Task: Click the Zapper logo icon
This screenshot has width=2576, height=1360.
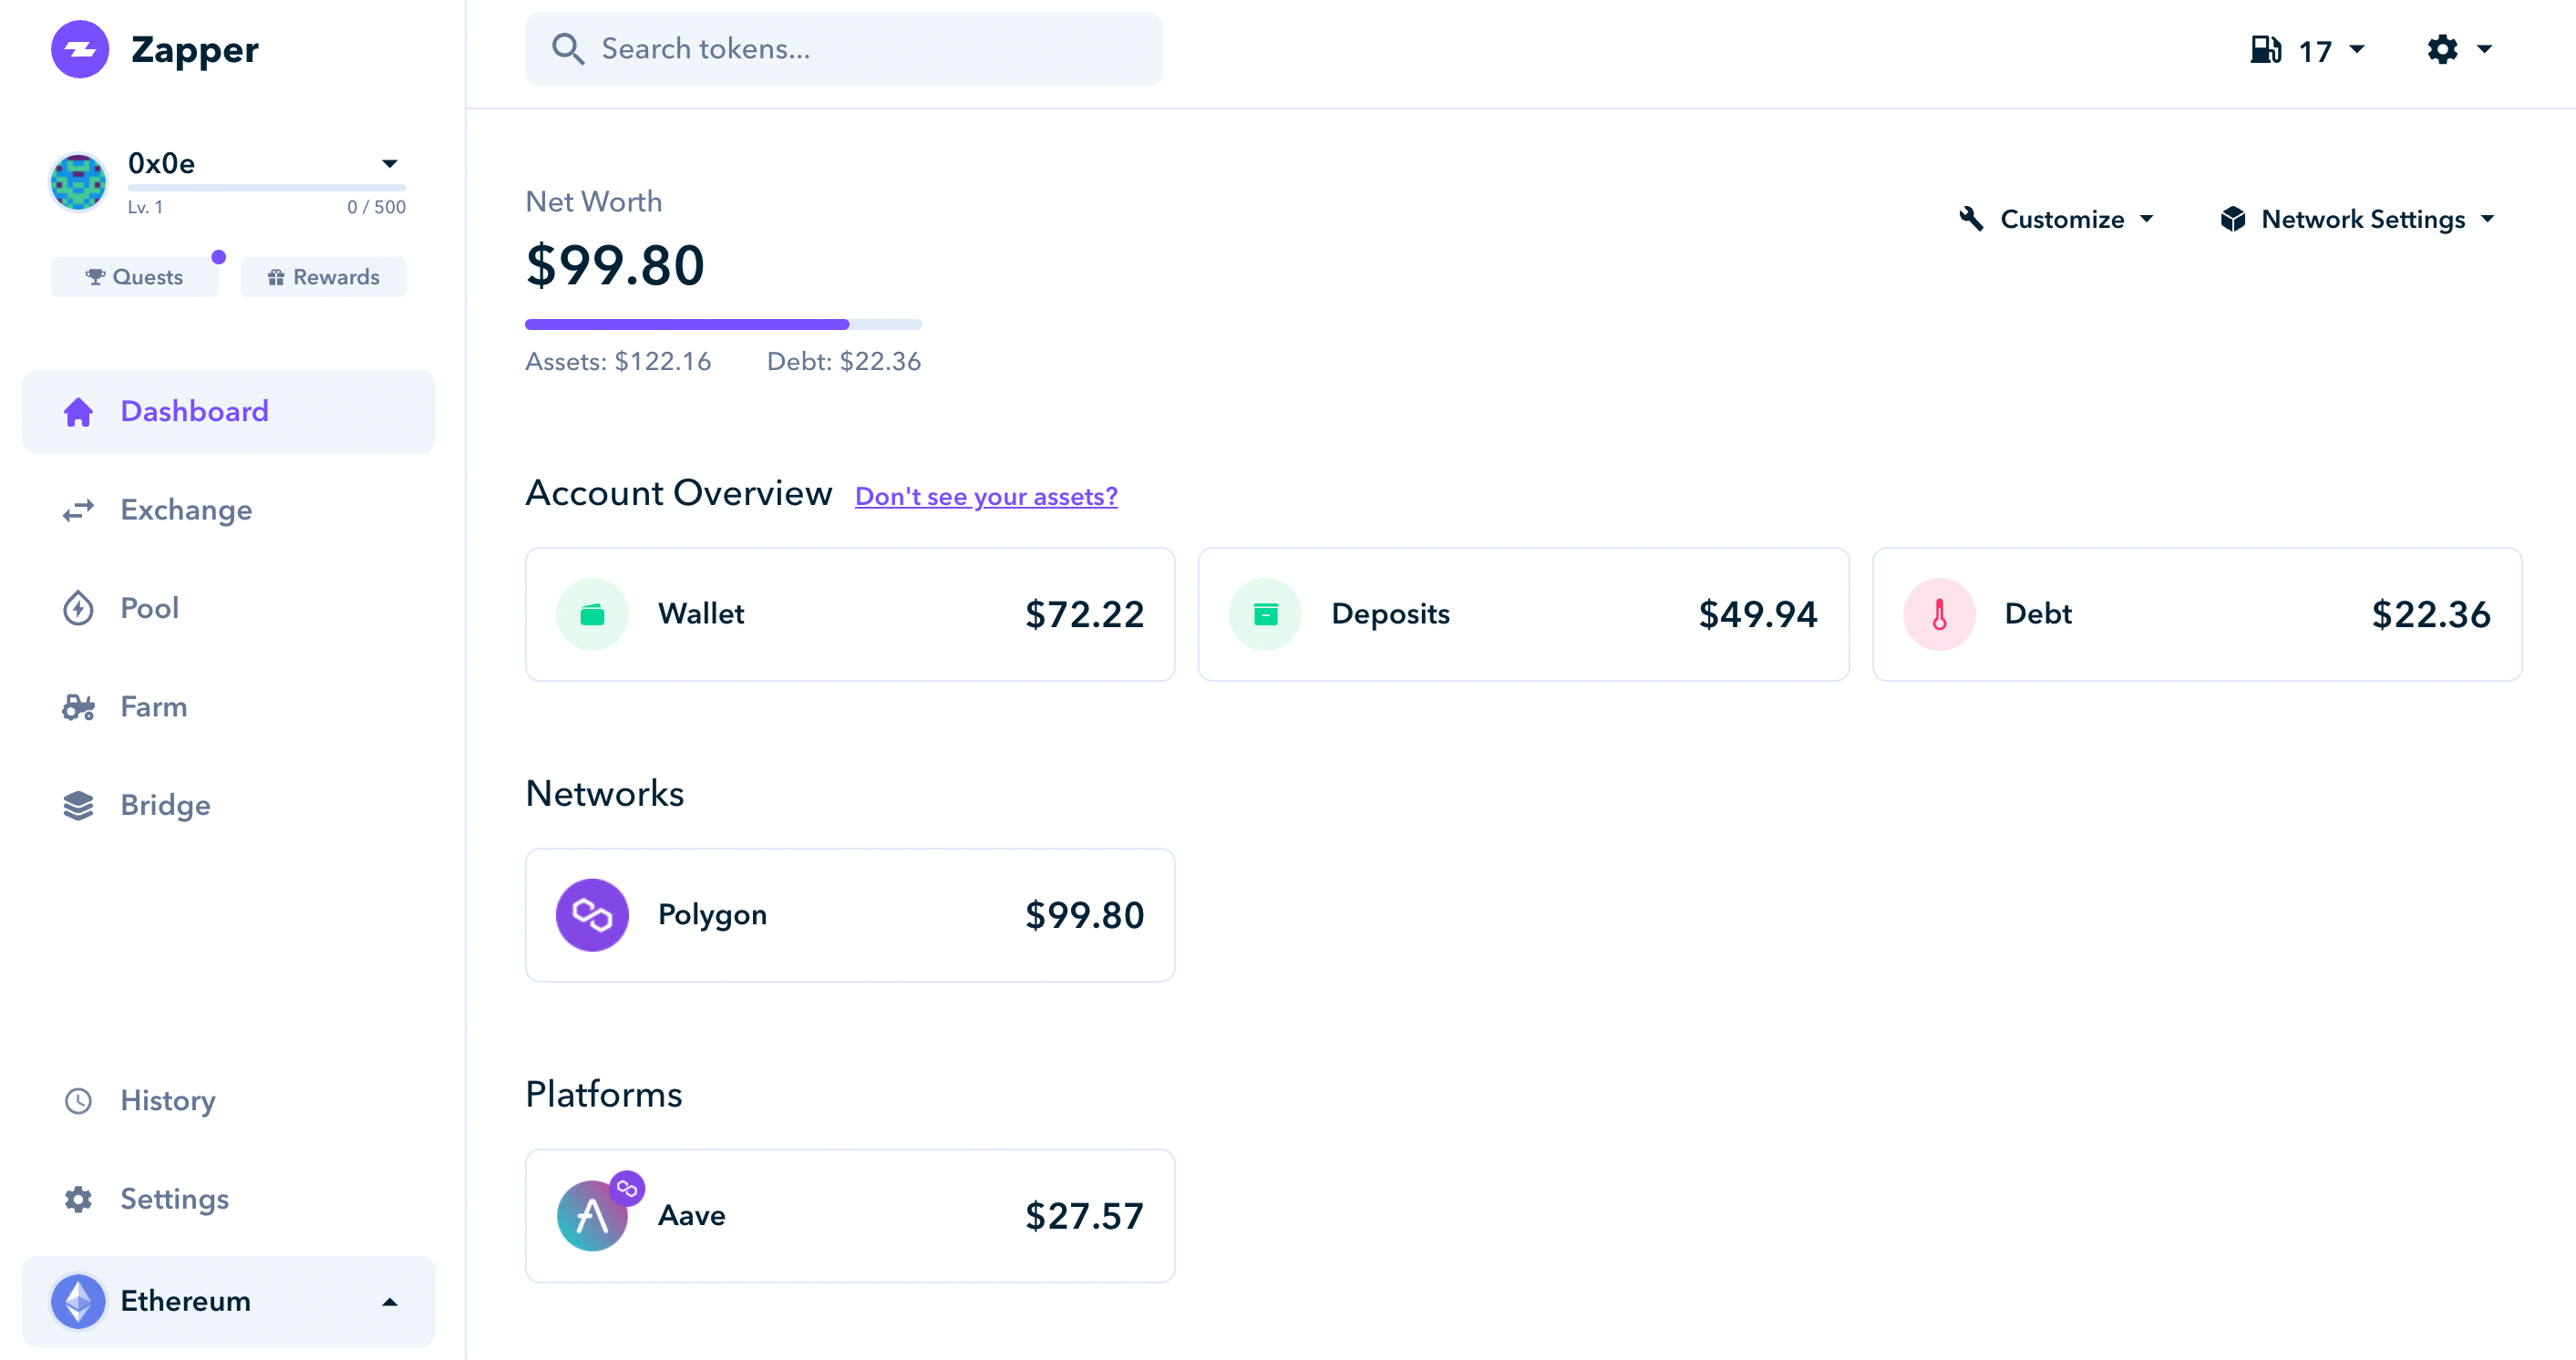Action: 80,49
